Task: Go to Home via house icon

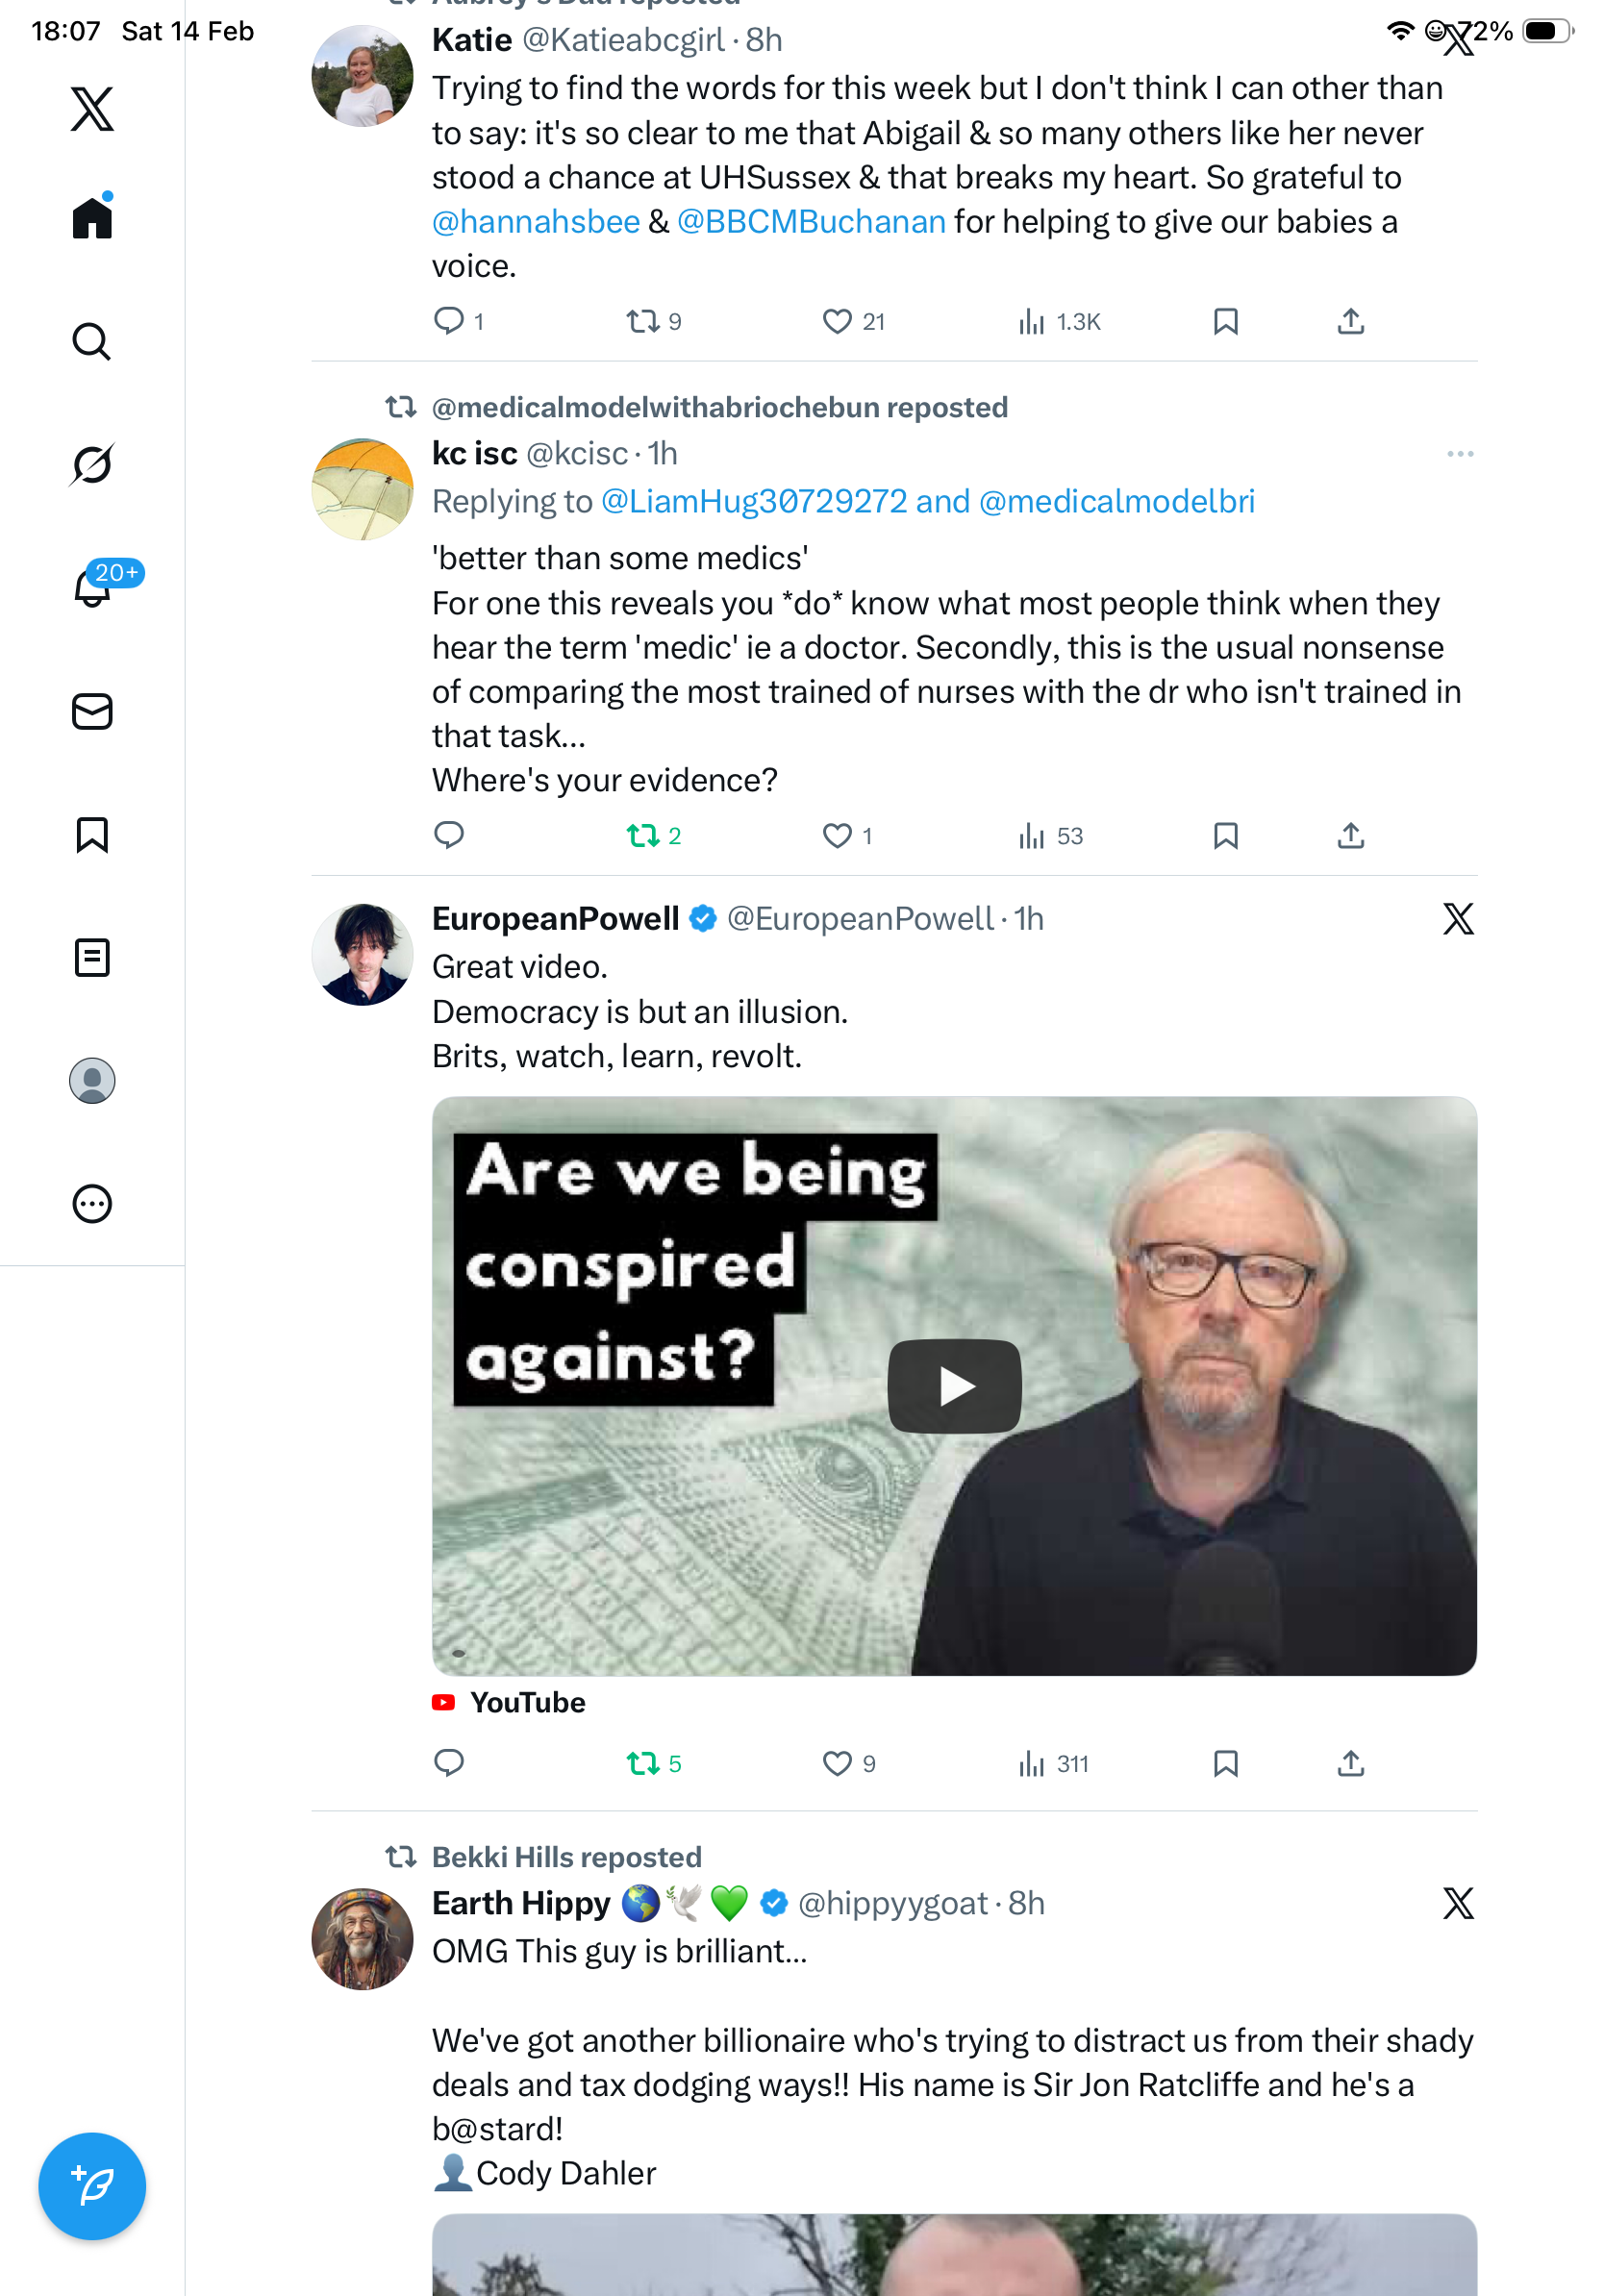Action: [x=92, y=218]
